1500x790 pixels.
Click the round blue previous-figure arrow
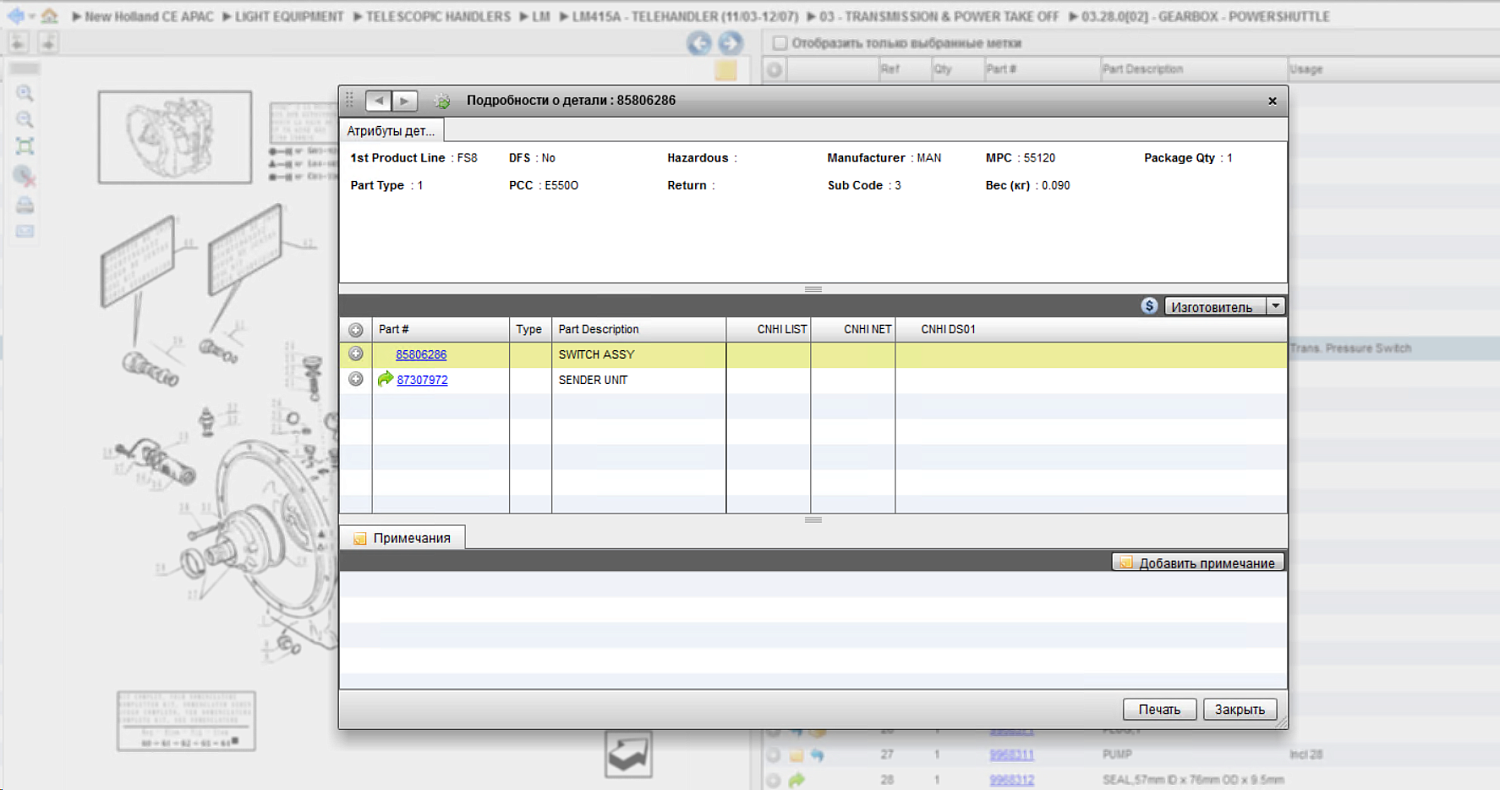pyautogui.click(x=700, y=42)
